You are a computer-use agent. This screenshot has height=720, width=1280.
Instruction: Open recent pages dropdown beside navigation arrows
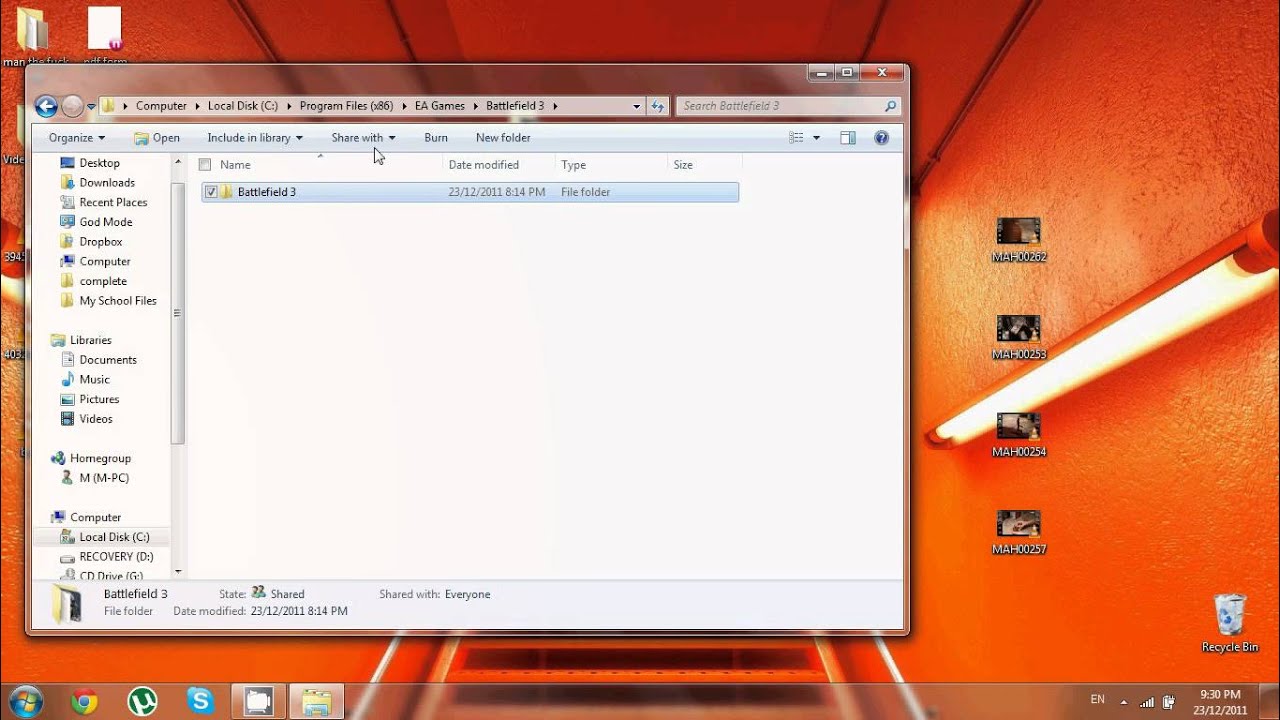click(x=91, y=106)
